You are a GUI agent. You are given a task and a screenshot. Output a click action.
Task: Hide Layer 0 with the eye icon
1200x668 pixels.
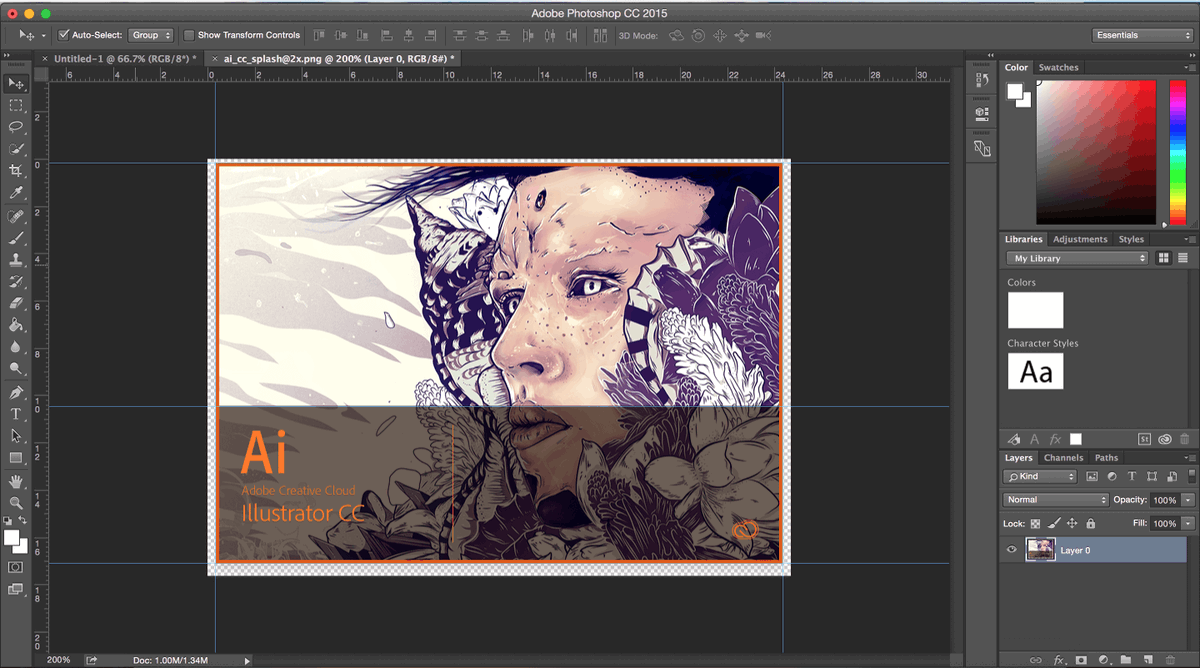coord(1012,550)
